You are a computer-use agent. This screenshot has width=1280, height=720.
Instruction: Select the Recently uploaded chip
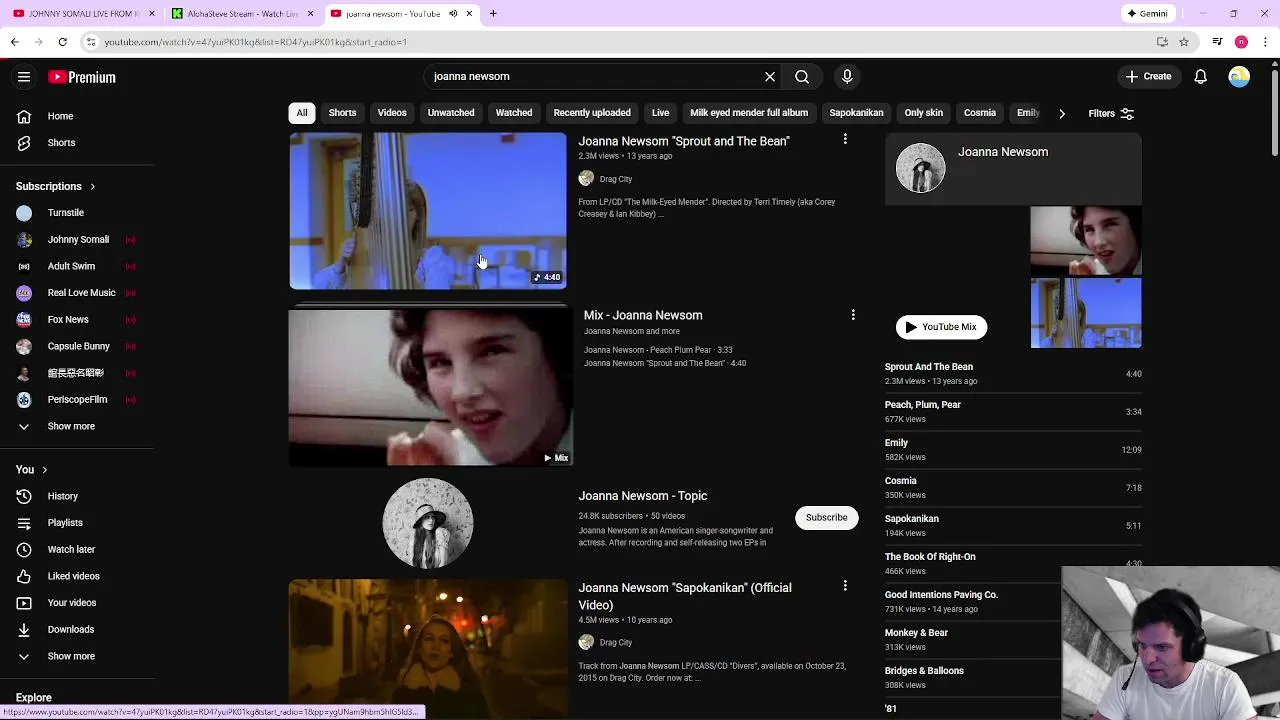pos(592,113)
